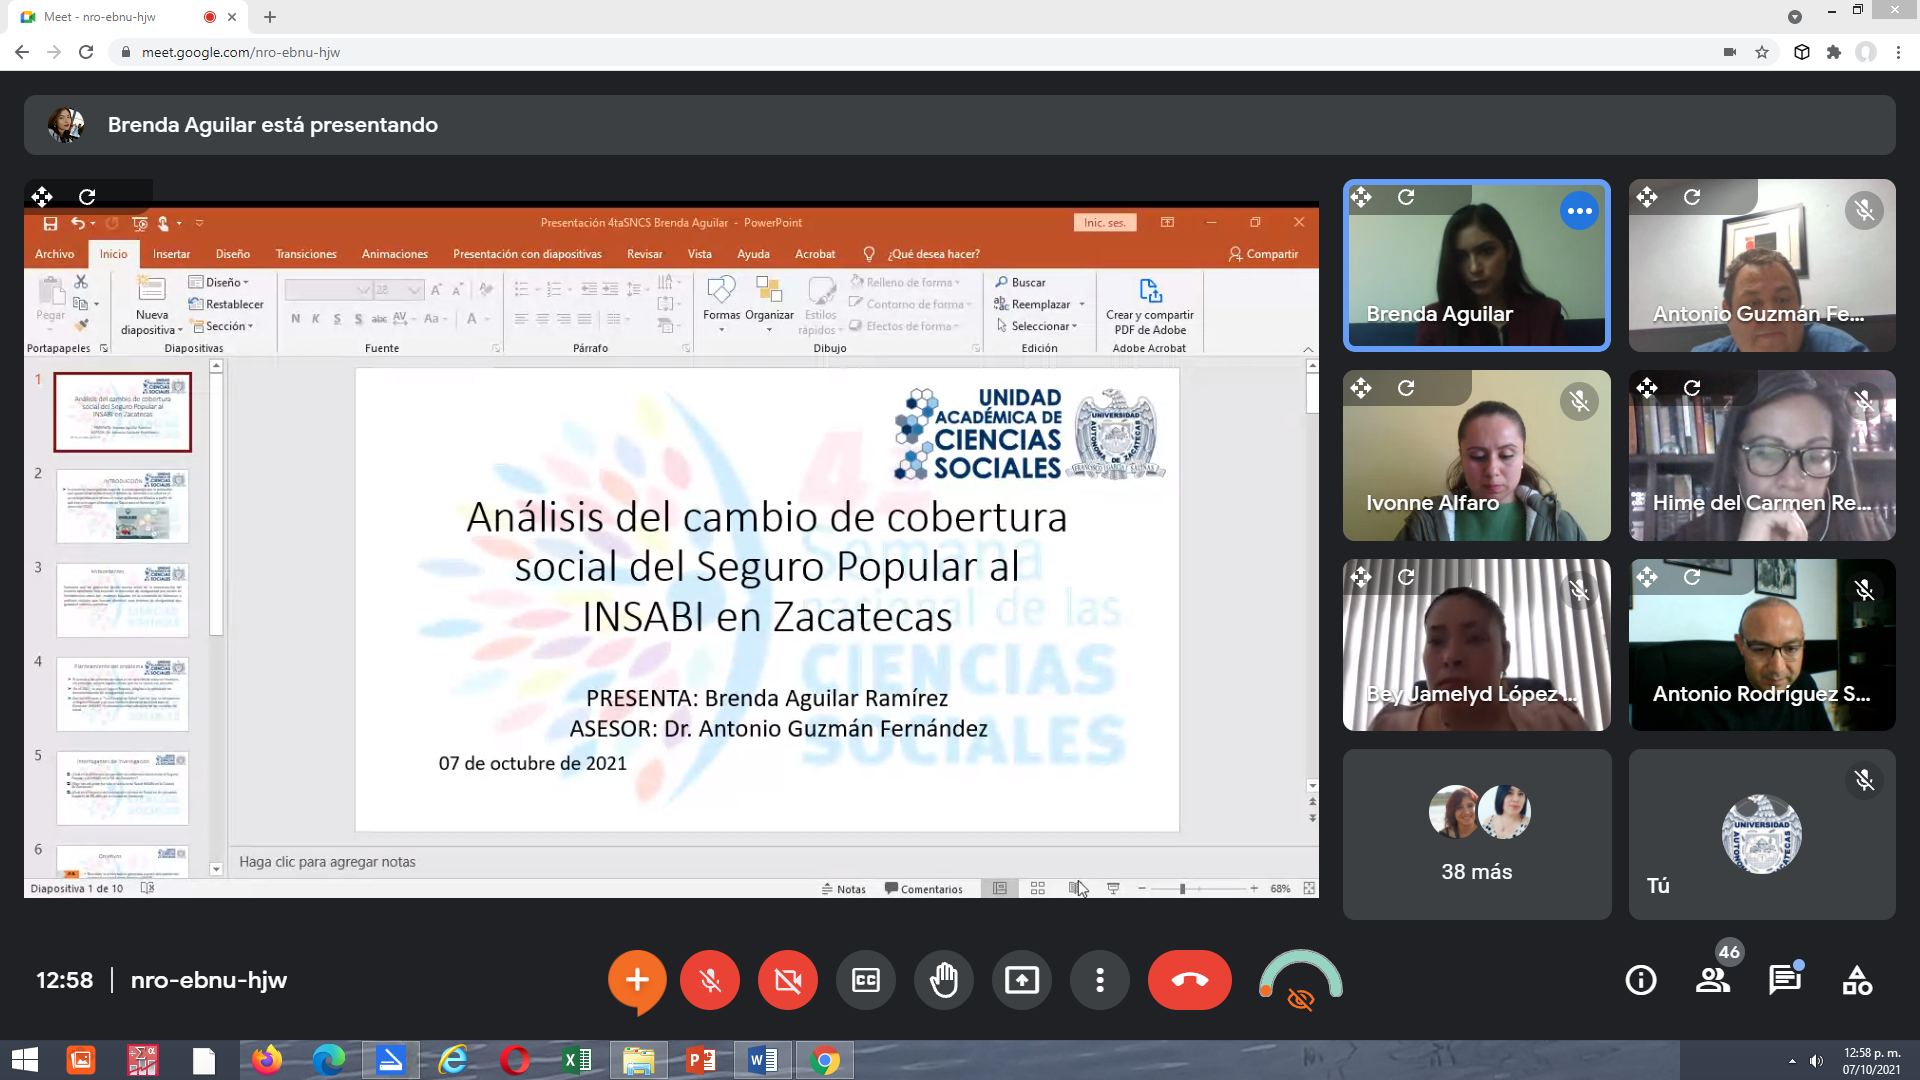Open the Archivo menu
The image size is (1920, 1080).
click(x=54, y=254)
